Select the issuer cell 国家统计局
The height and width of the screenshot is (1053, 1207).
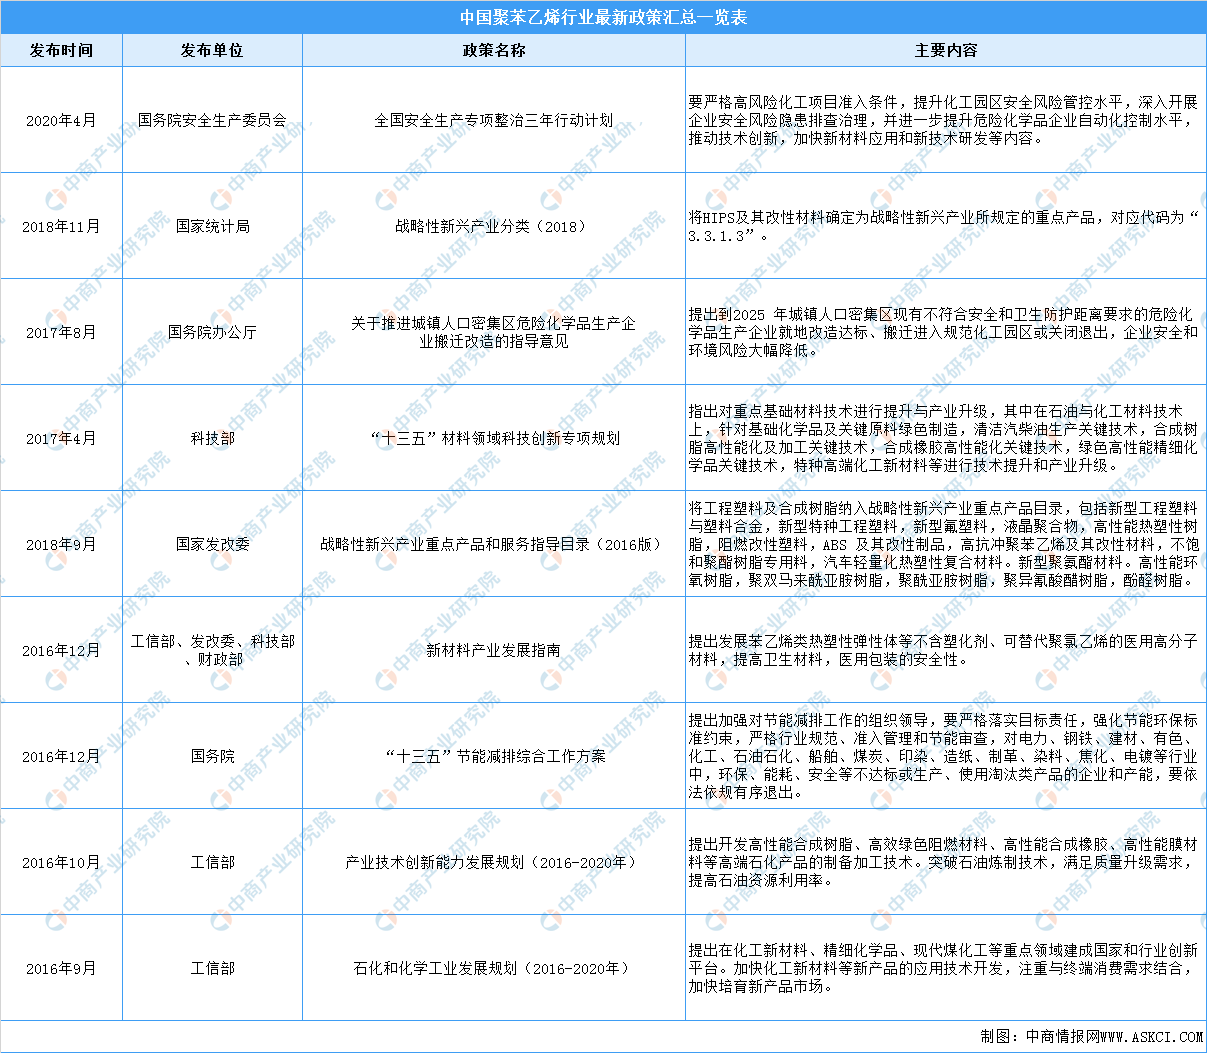coord(212,226)
